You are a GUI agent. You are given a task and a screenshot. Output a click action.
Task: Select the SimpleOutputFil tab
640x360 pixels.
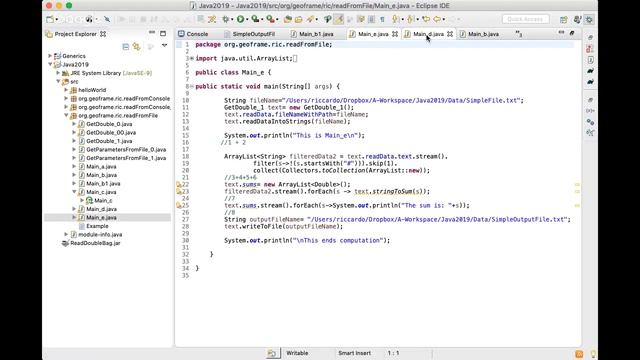pyautogui.click(x=250, y=34)
